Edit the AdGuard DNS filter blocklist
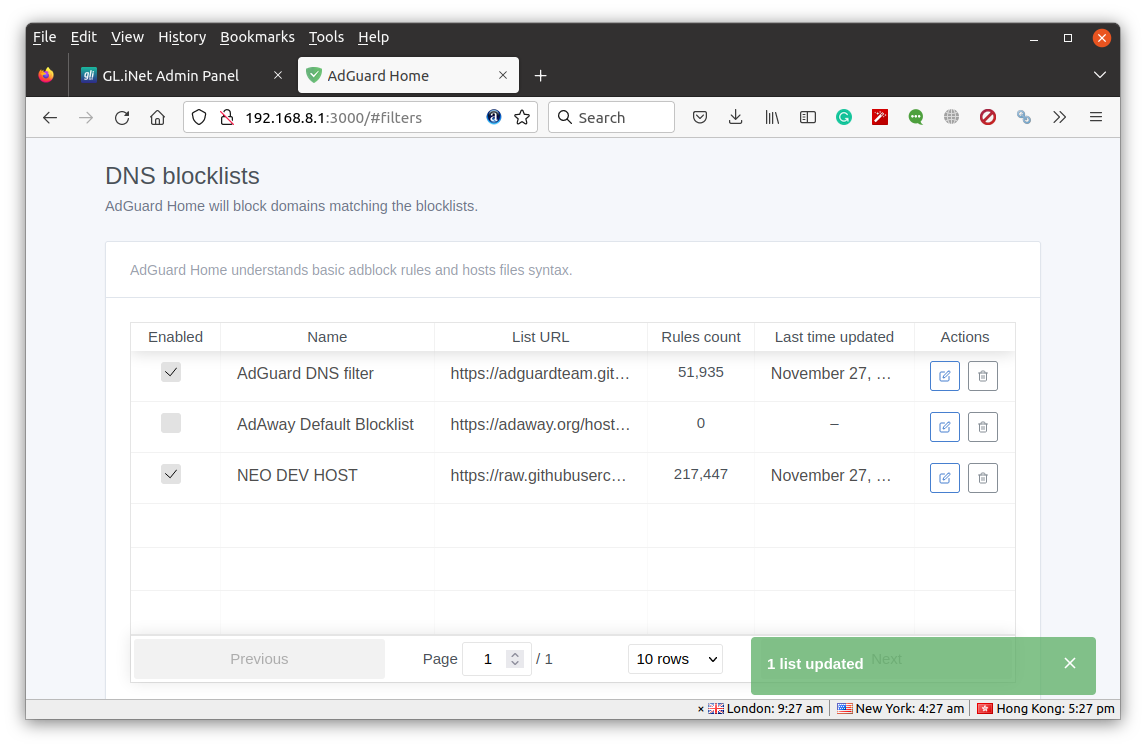Screen dimensions: 1146x748 point(944,376)
